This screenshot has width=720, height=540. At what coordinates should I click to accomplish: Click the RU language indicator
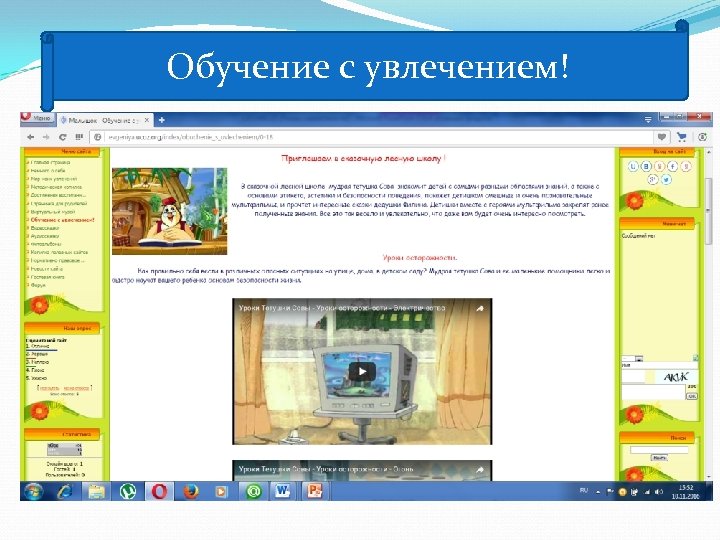pos(584,491)
